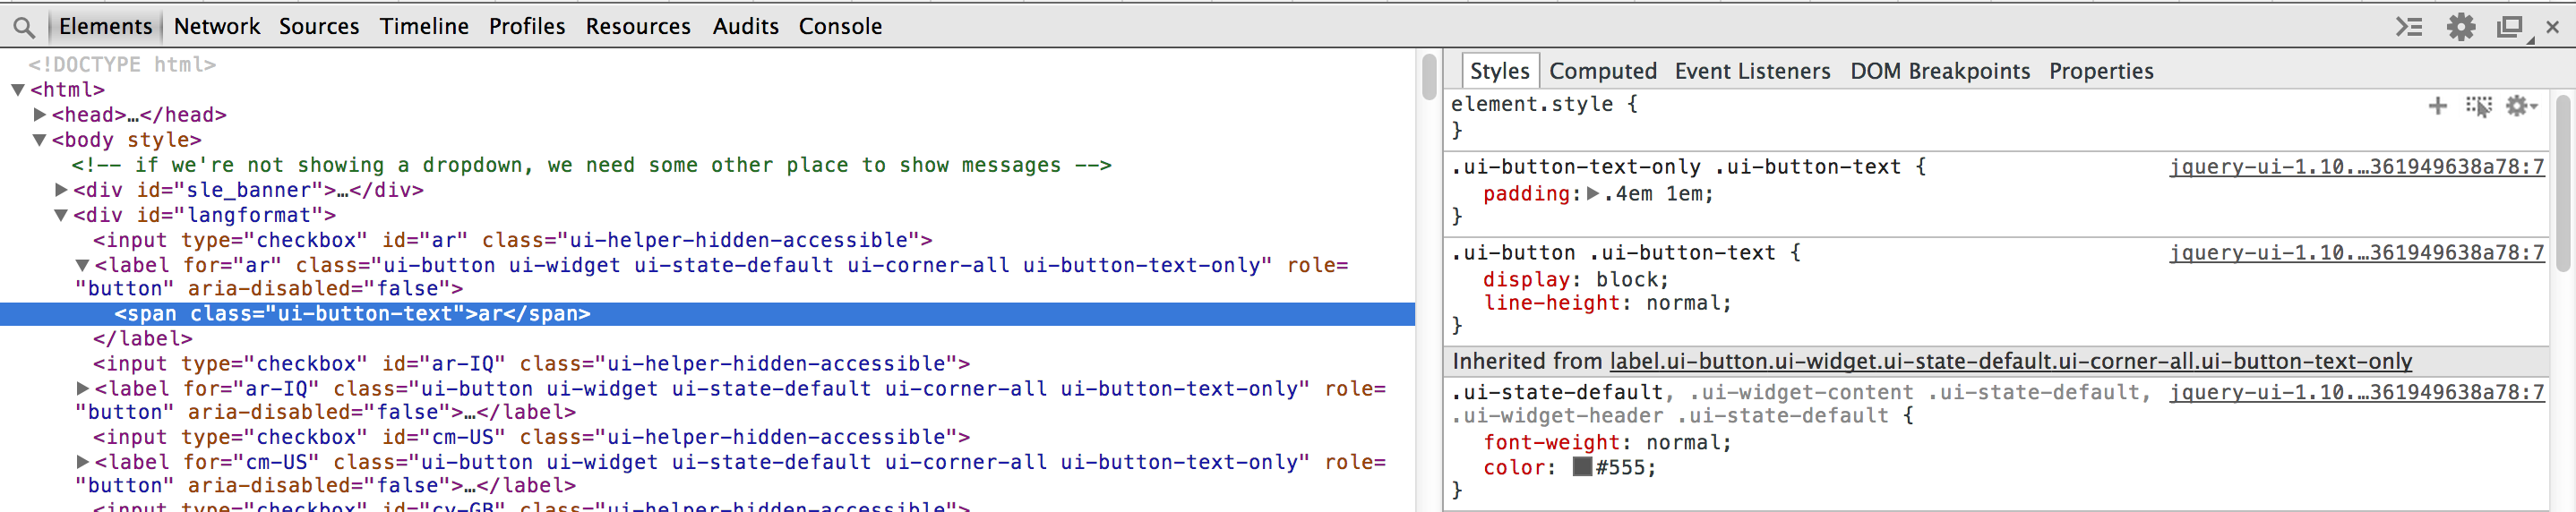
Task: Select the input id="cm-US" node
Action: (x=531, y=437)
